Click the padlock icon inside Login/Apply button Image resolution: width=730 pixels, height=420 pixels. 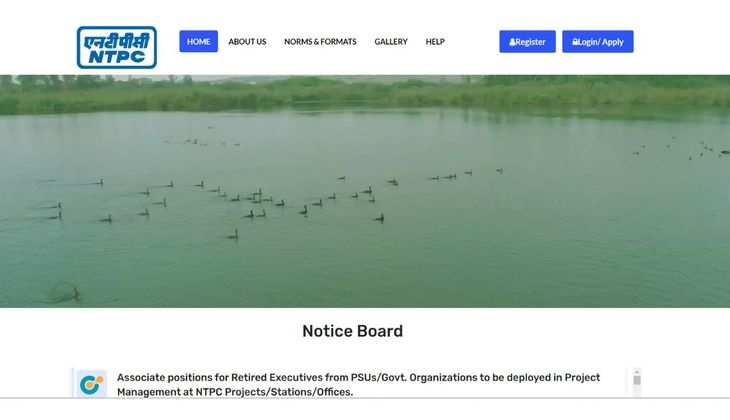(575, 42)
